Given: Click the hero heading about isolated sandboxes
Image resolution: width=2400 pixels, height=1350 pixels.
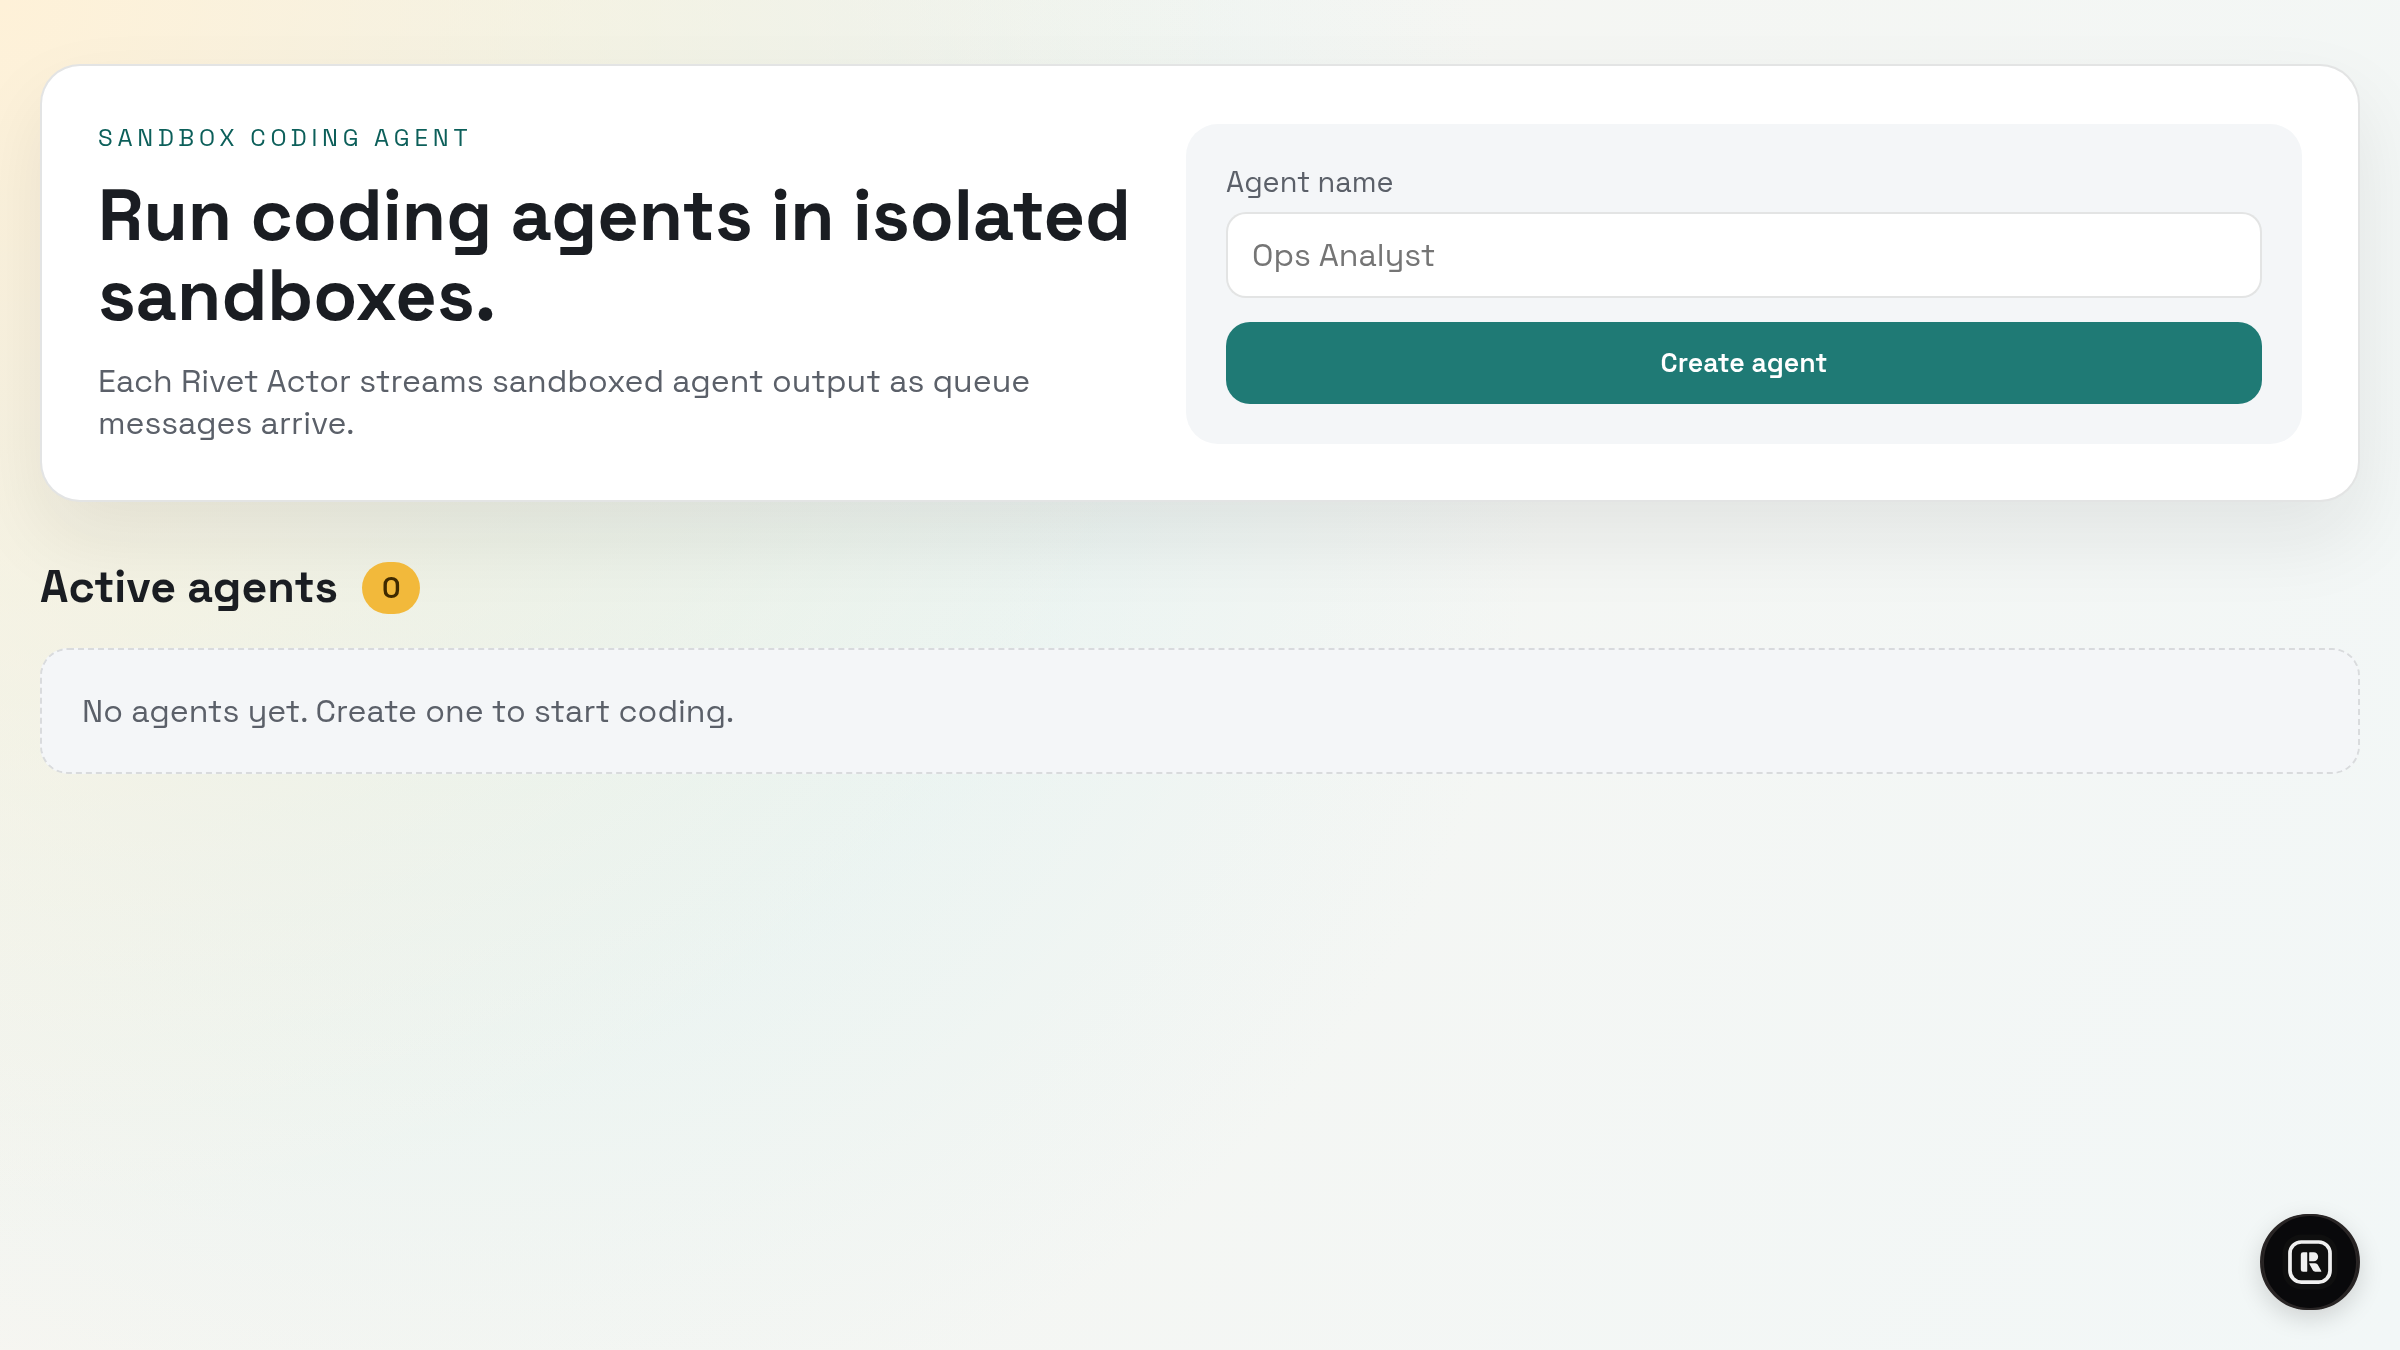Looking at the screenshot, I should 613,256.
